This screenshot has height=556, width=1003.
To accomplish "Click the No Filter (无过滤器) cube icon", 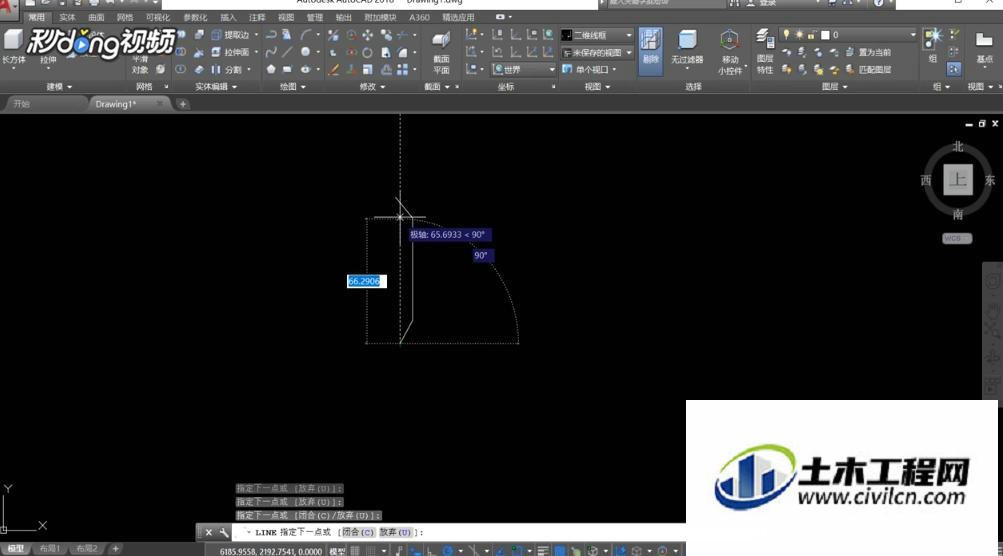I will click(x=688, y=41).
